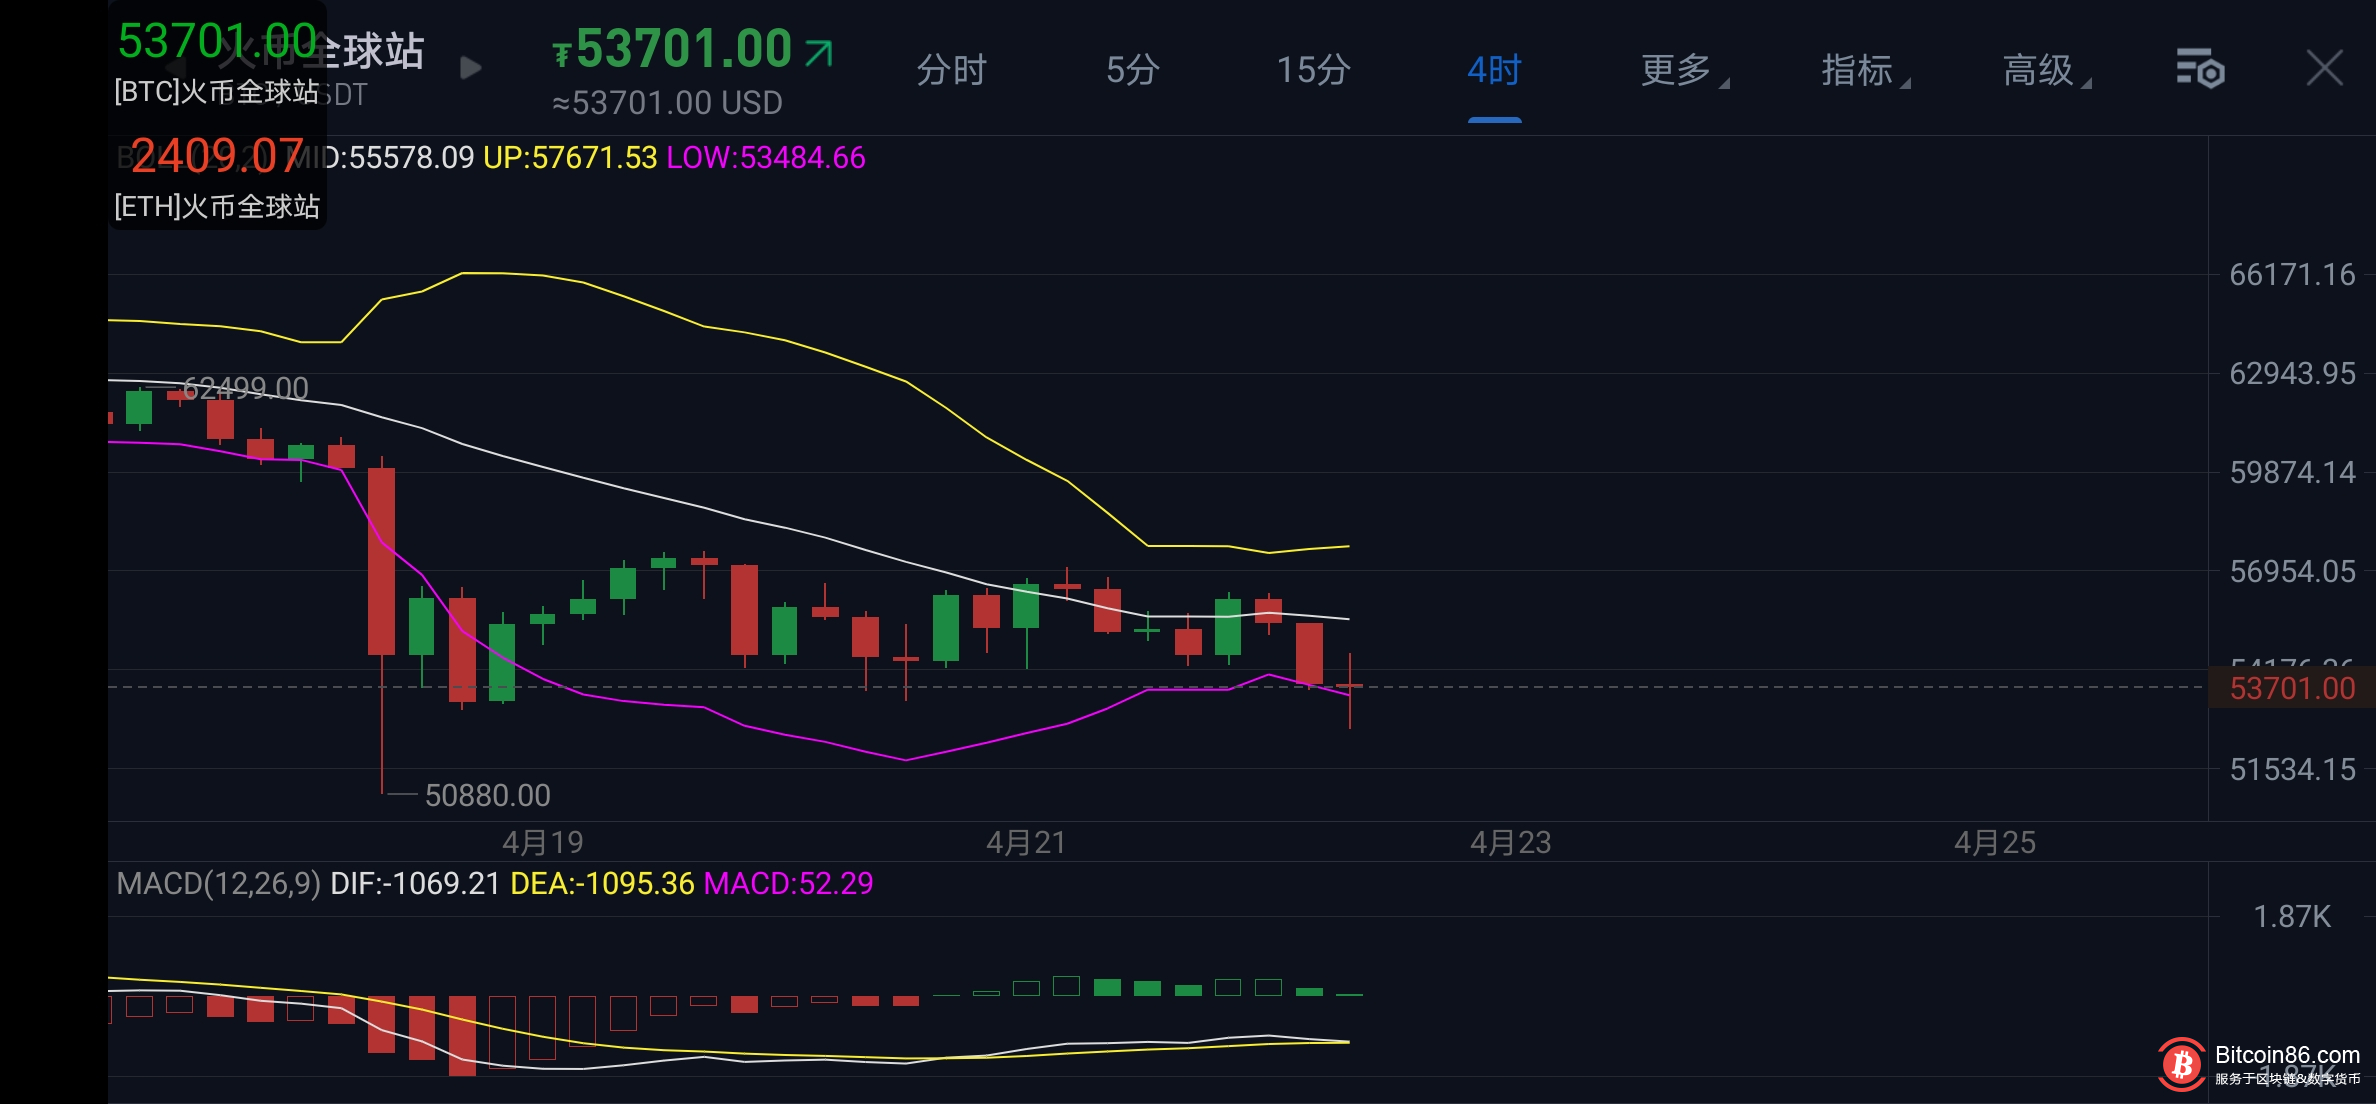Tap the BTC floating price ticker

(x=217, y=62)
